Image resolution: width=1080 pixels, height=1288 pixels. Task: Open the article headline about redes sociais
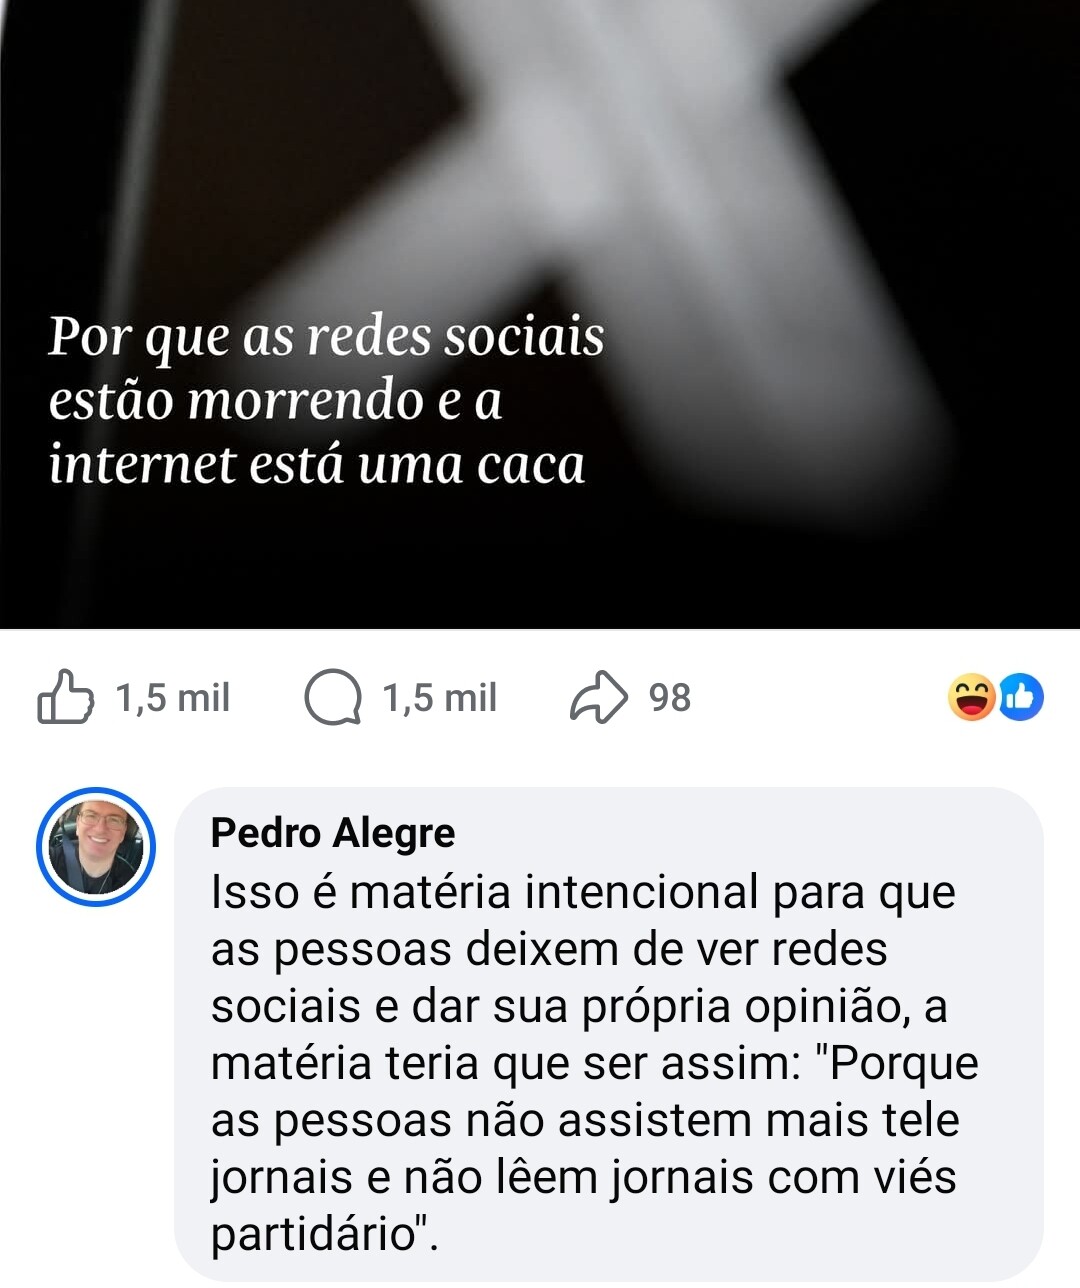(x=326, y=400)
